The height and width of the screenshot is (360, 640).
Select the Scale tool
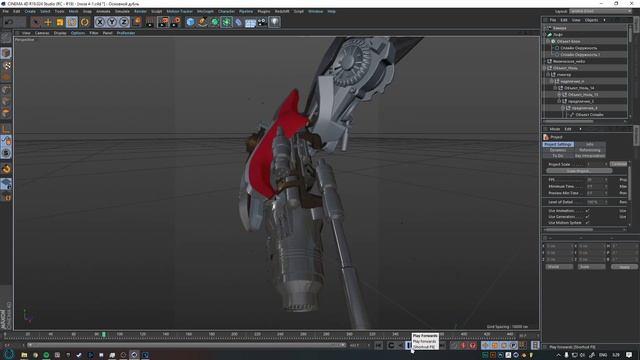[60, 22]
